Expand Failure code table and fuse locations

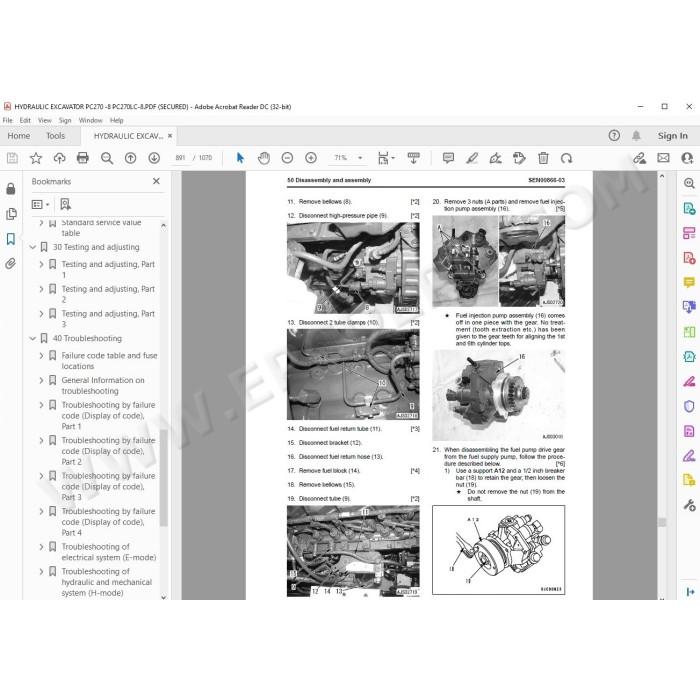pyautogui.click(x=42, y=356)
